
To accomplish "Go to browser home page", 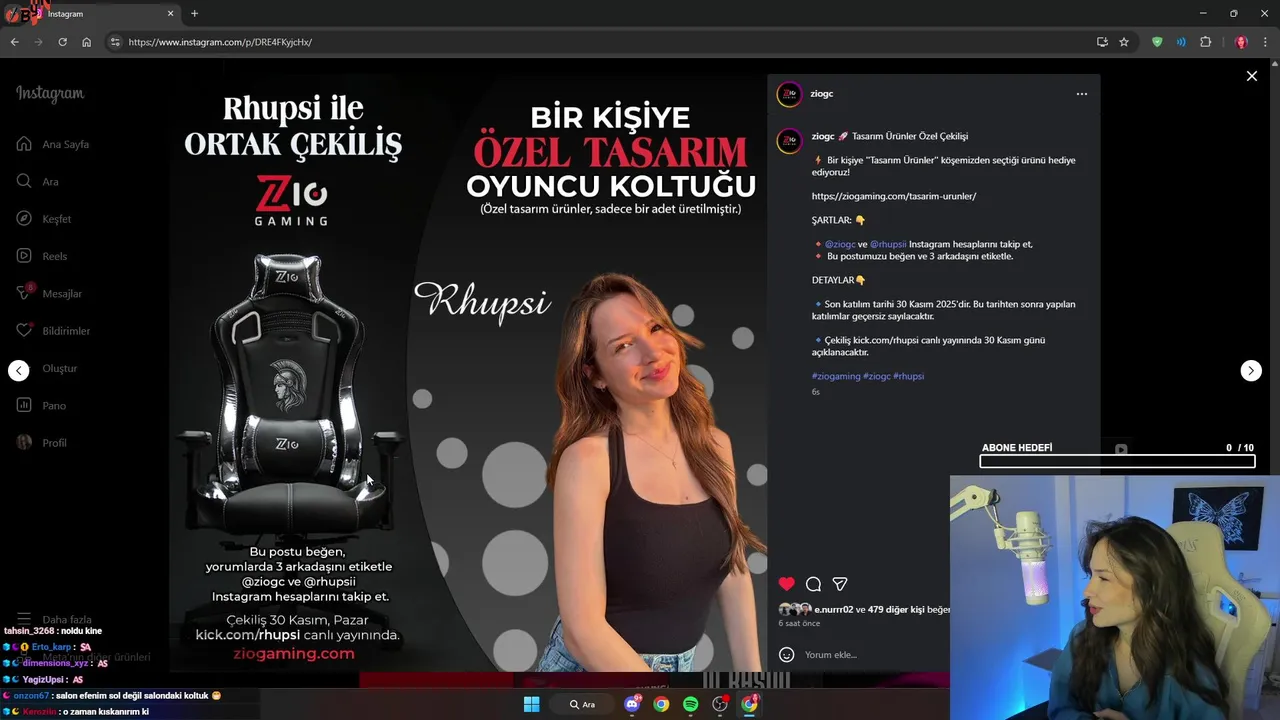I will pyautogui.click(x=86, y=42).
